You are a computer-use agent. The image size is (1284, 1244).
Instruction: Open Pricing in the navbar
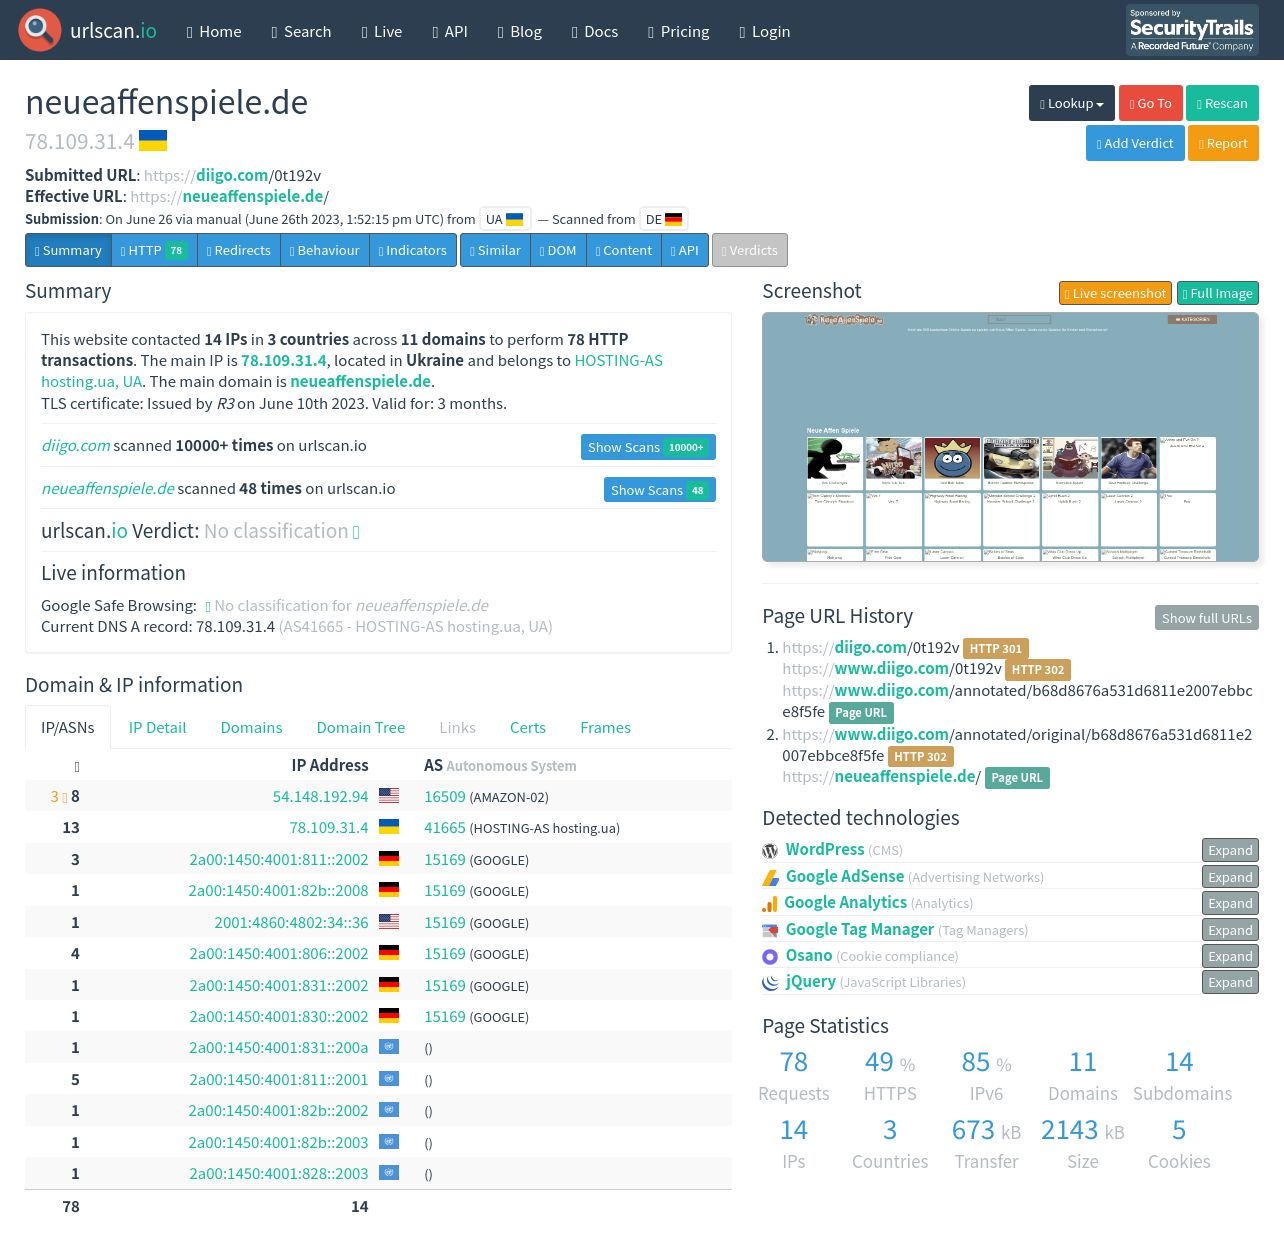(x=679, y=31)
